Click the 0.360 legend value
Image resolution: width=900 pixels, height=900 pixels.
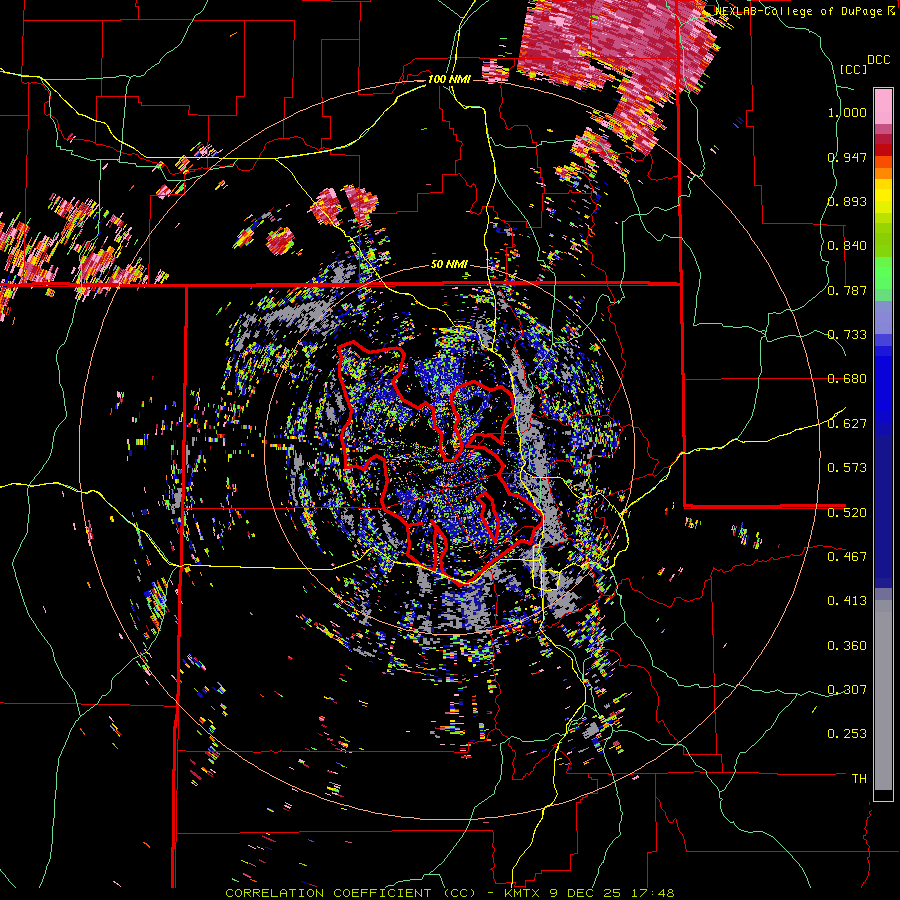[847, 646]
